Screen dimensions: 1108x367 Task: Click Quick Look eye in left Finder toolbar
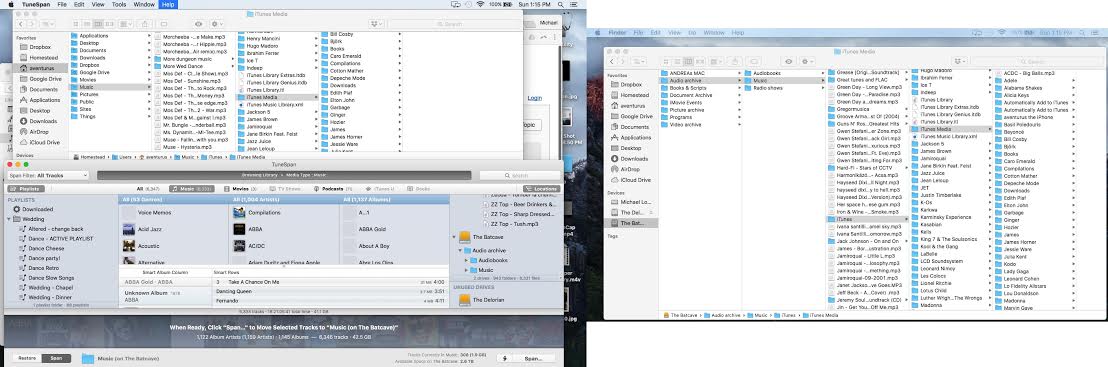pos(198,24)
